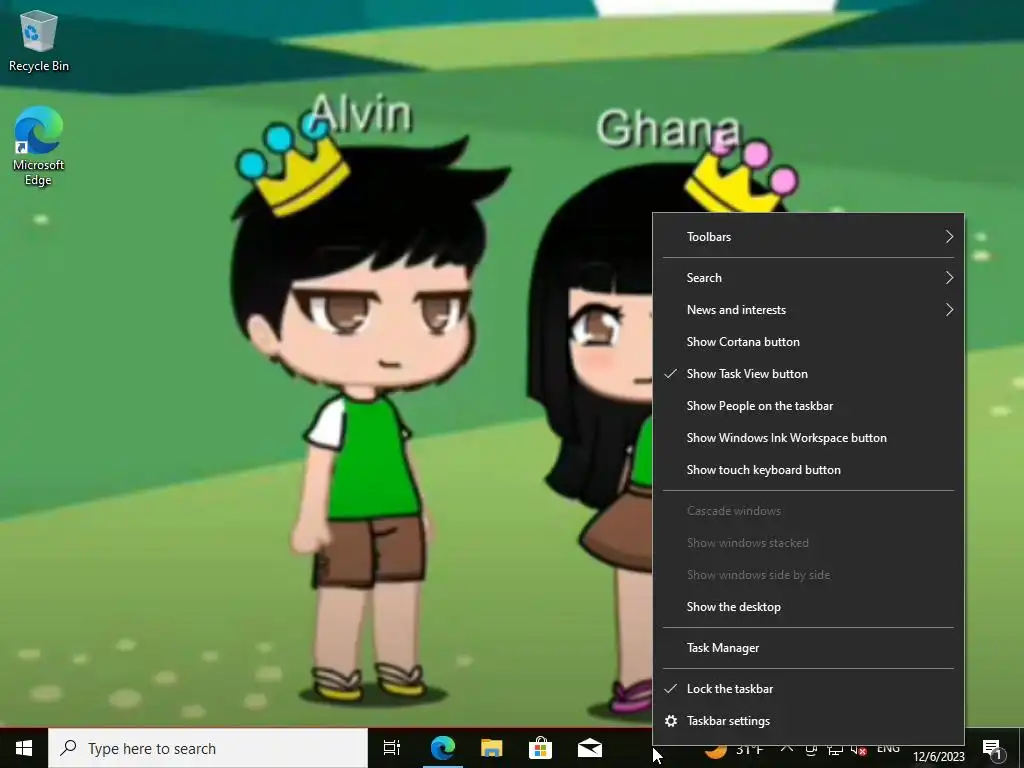
Task: Expand the Search submenu
Action: point(808,278)
